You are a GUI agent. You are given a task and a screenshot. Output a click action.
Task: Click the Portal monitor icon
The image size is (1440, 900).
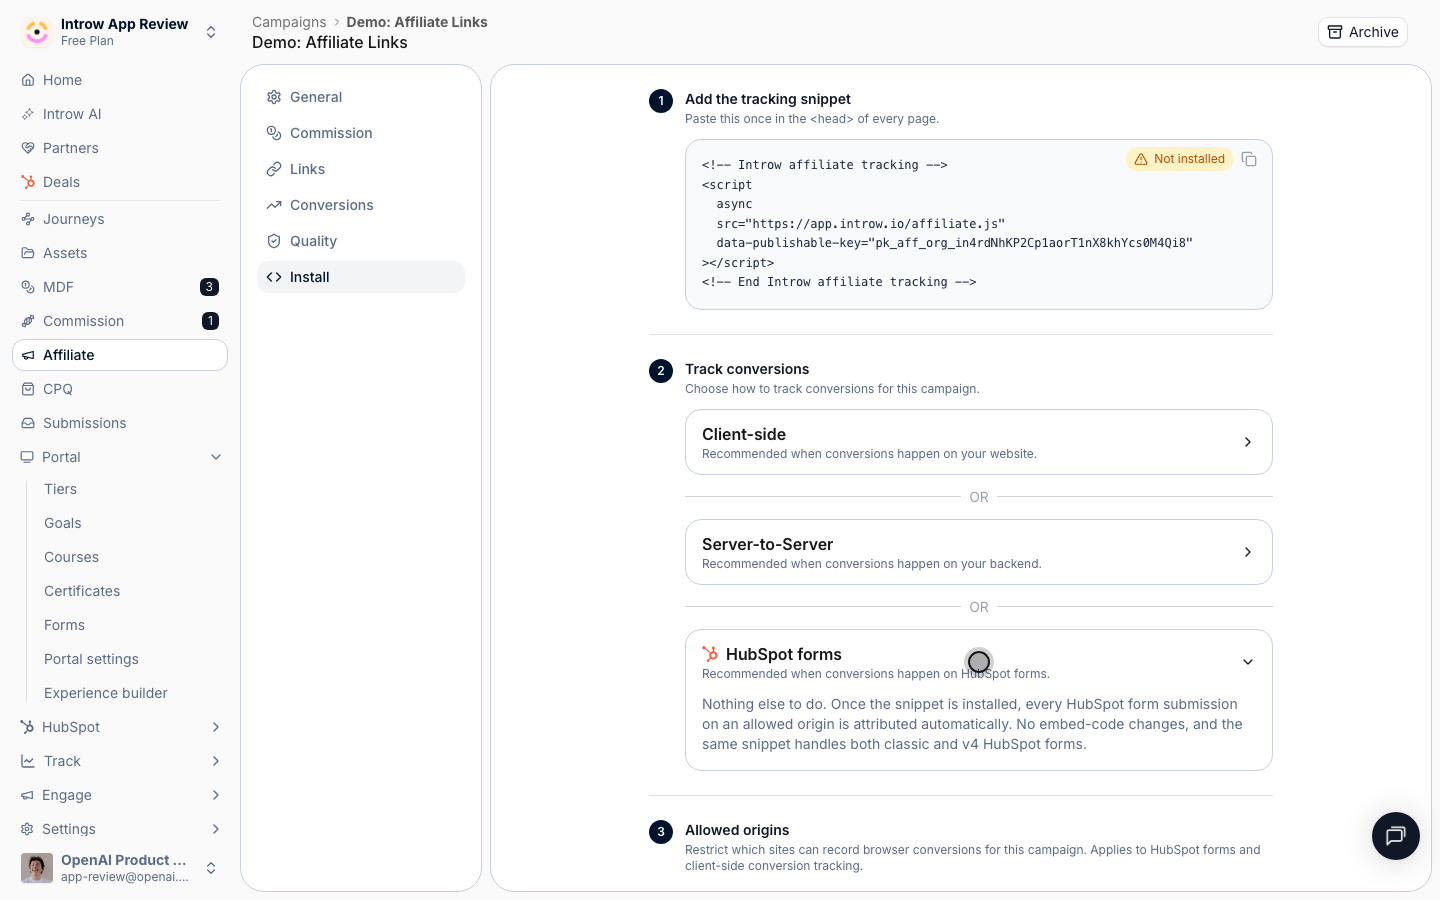click(27, 457)
